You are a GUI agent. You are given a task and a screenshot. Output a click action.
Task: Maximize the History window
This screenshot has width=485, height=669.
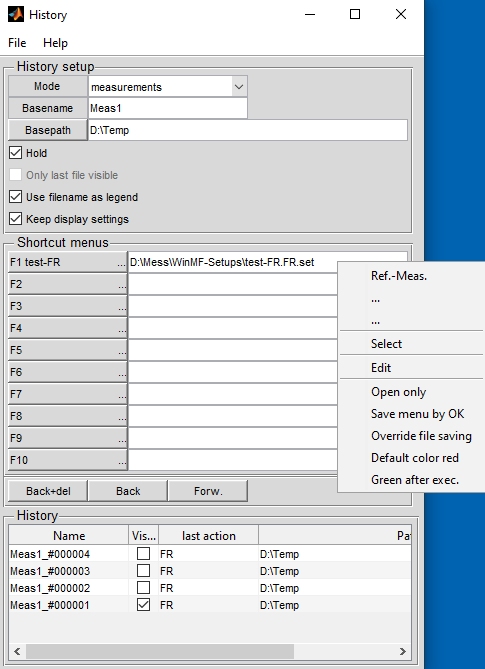click(x=355, y=14)
